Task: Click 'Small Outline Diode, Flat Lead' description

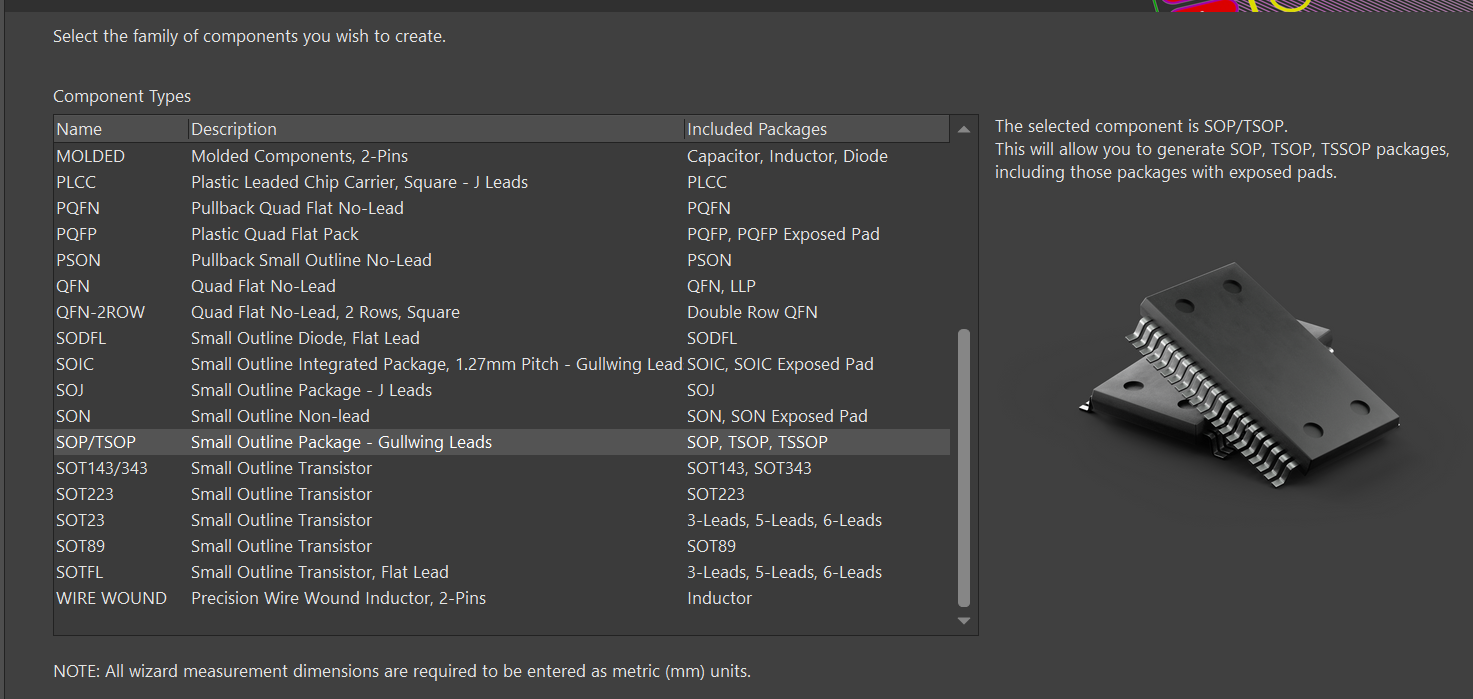Action: (x=305, y=338)
